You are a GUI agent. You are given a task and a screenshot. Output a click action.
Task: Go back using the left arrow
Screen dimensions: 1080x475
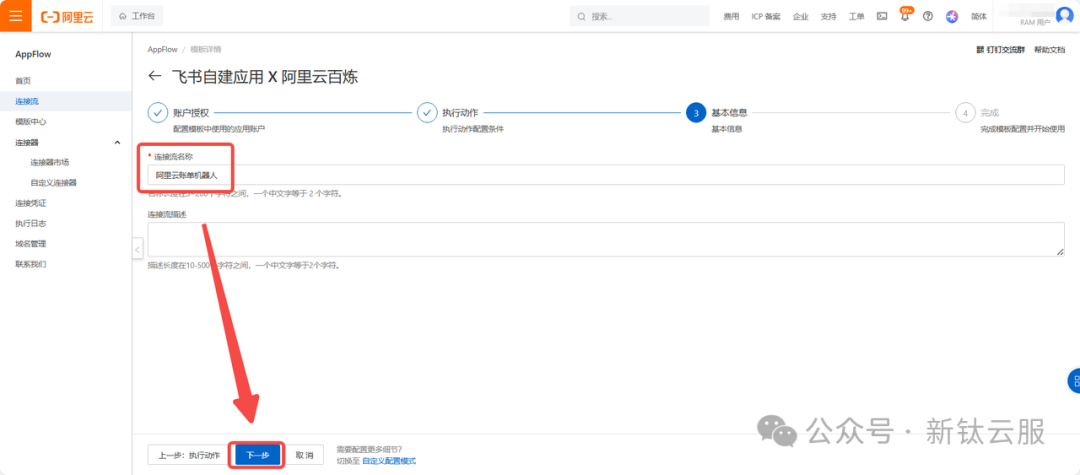tap(155, 76)
